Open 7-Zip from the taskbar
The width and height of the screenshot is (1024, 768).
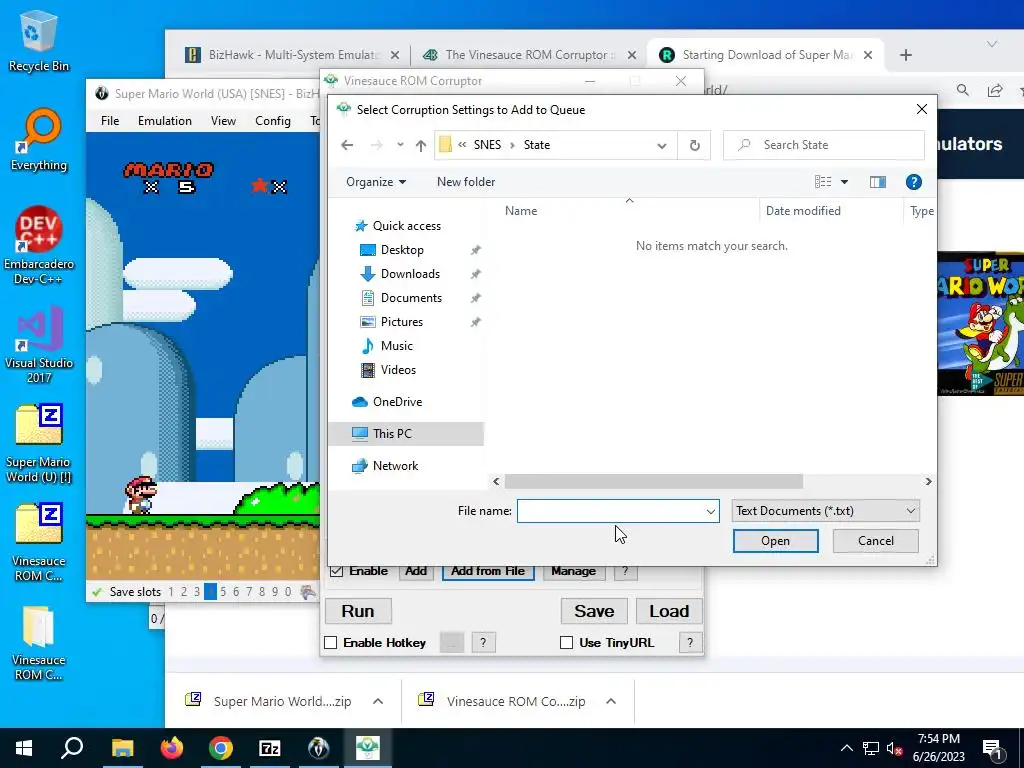pyautogui.click(x=270, y=748)
